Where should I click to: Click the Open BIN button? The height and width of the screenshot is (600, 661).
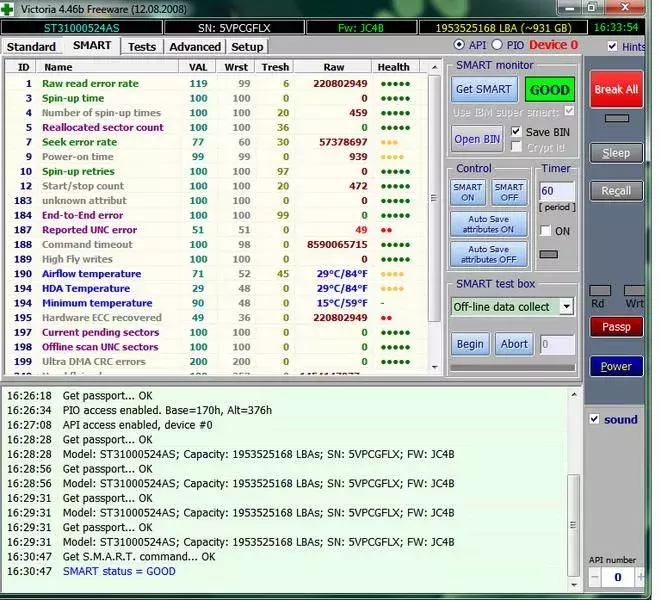pyautogui.click(x=477, y=139)
